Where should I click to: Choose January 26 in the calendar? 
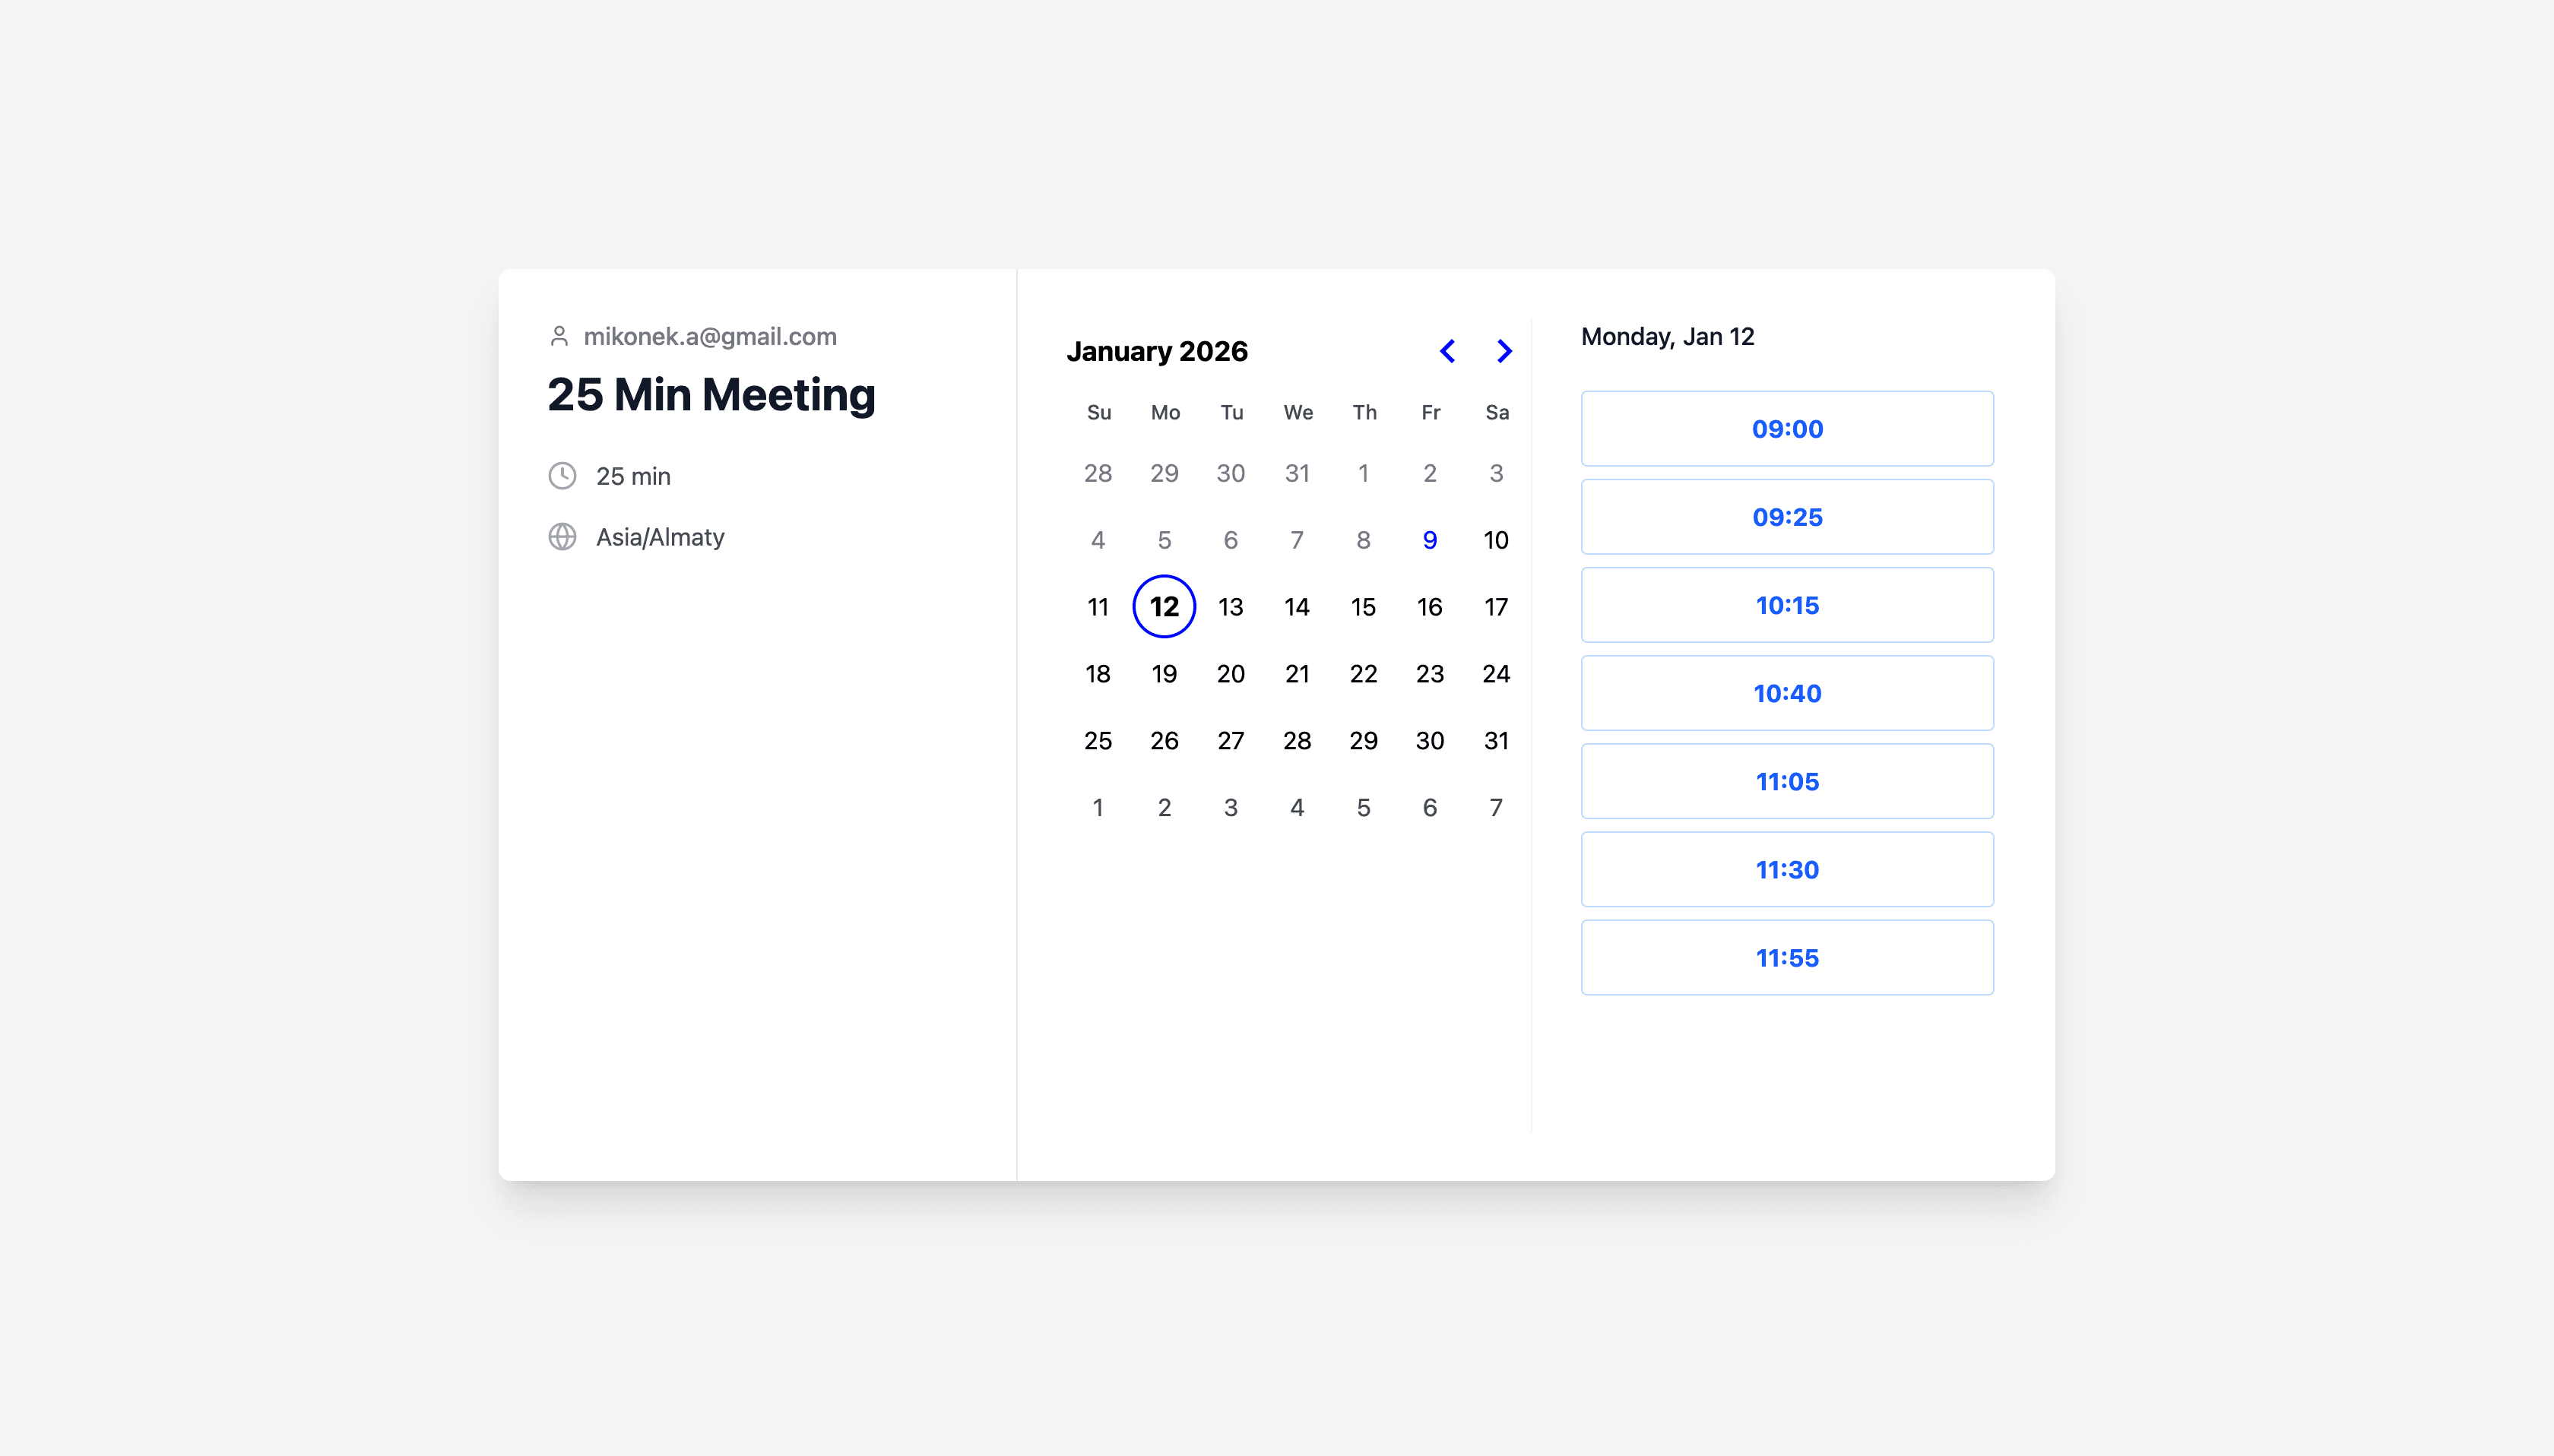coord(1164,741)
